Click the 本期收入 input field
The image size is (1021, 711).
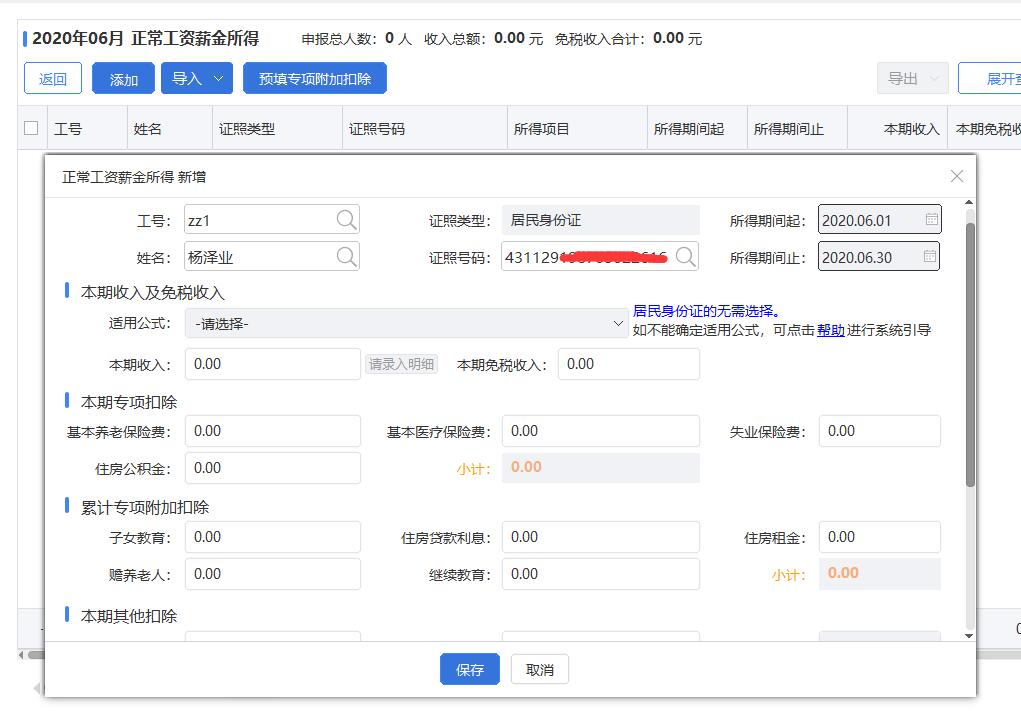coord(273,364)
